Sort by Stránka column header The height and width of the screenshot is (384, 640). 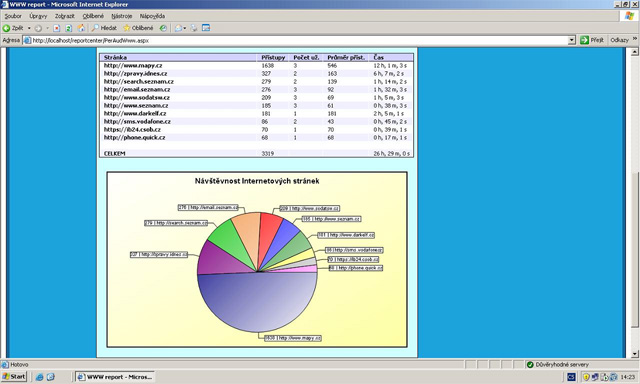pos(116,58)
